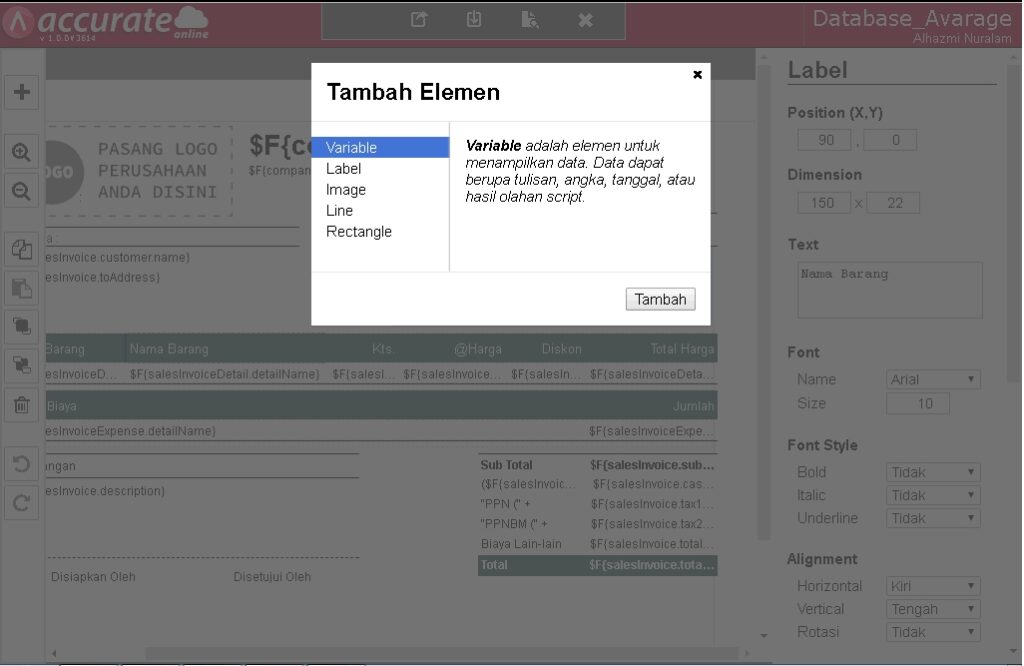The width and height of the screenshot is (1024, 666).
Task: Select Image element type
Action: point(346,190)
